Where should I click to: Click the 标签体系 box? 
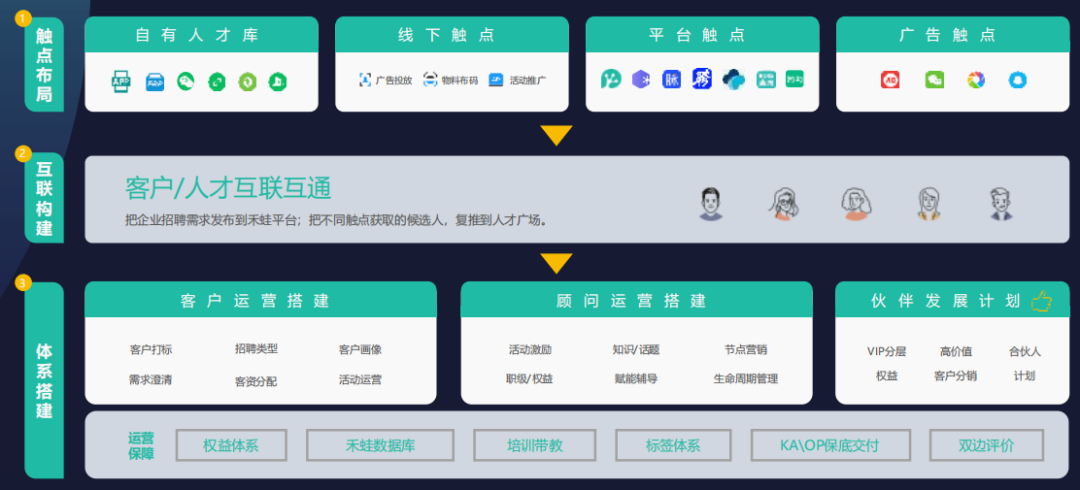click(x=673, y=445)
